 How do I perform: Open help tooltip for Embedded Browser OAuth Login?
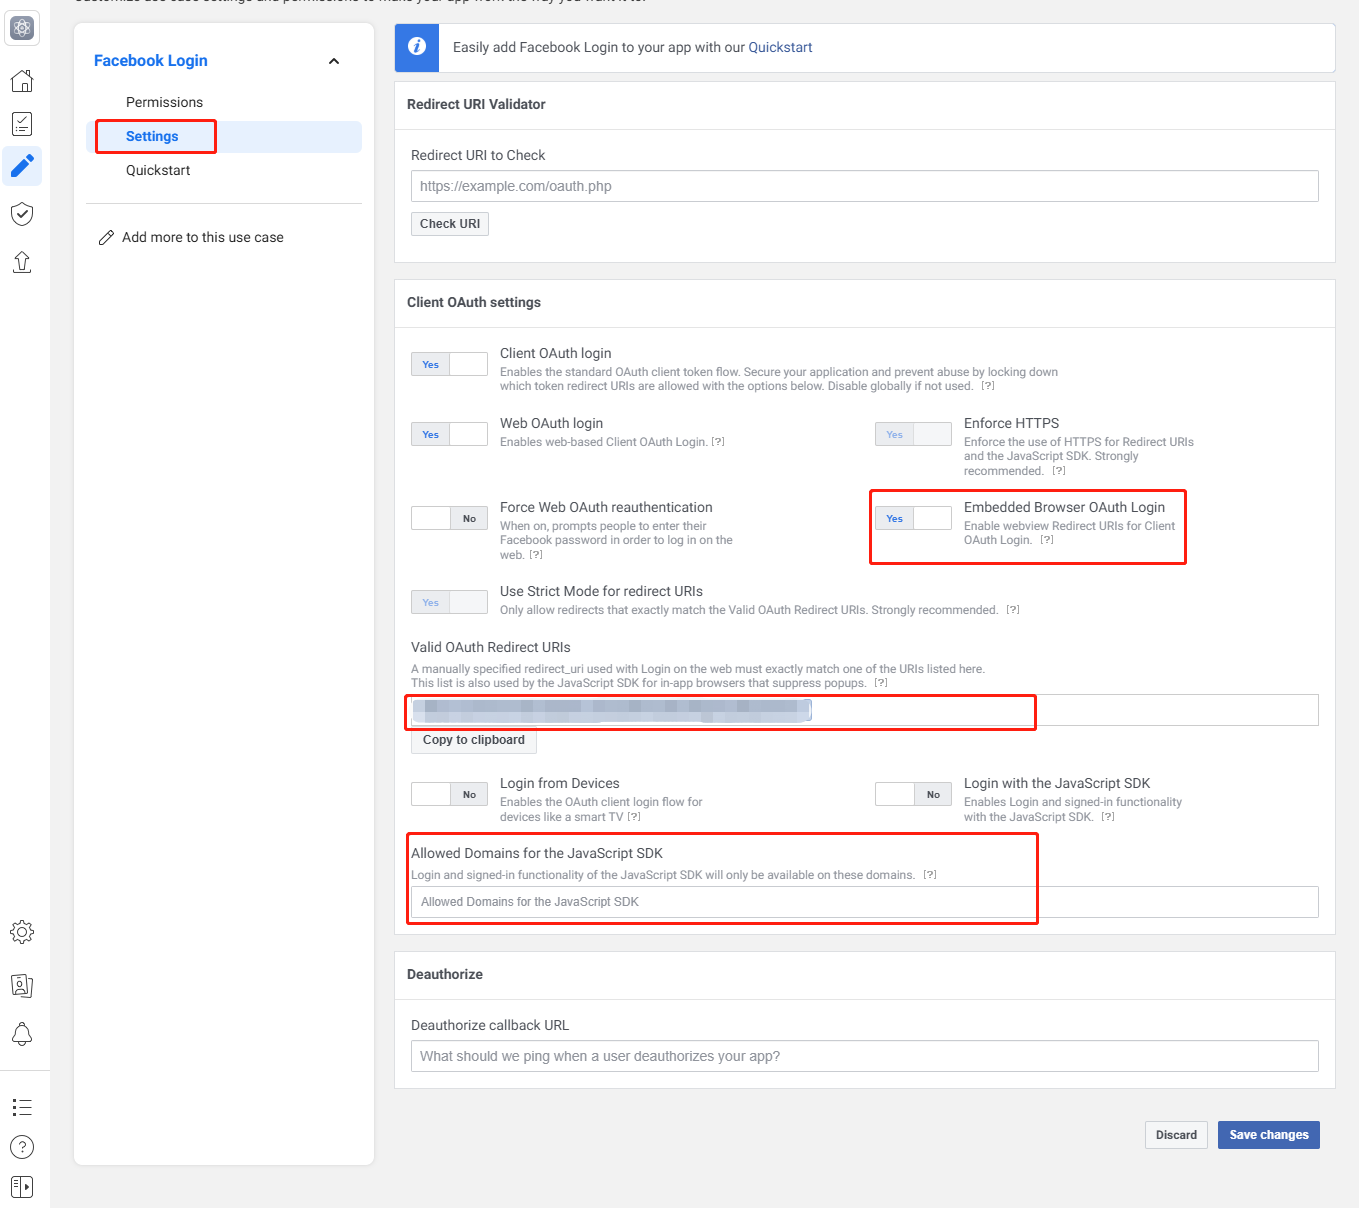(x=1047, y=540)
